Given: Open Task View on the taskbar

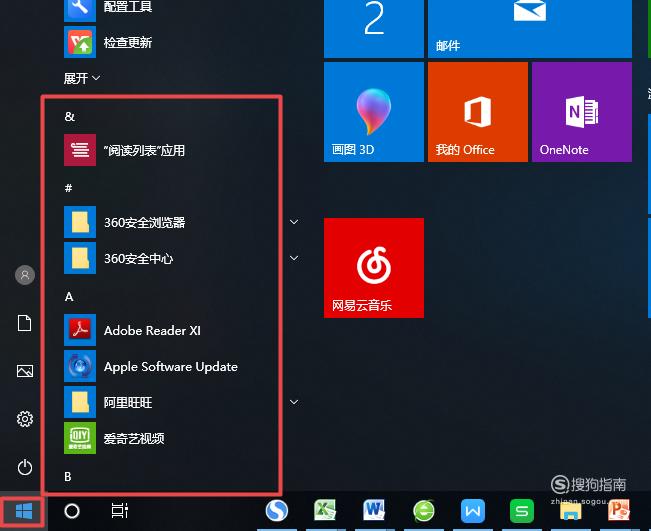Looking at the screenshot, I should pos(120,511).
